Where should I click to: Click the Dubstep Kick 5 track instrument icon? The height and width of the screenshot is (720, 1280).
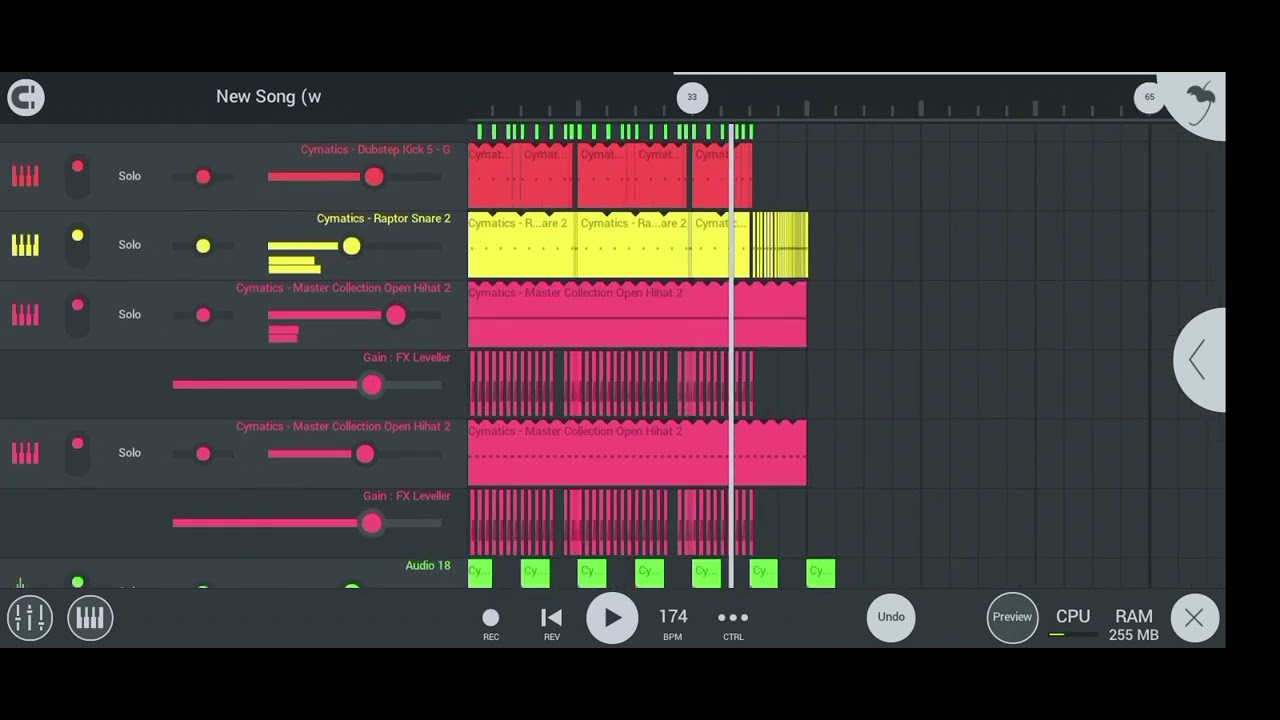[25, 176]
